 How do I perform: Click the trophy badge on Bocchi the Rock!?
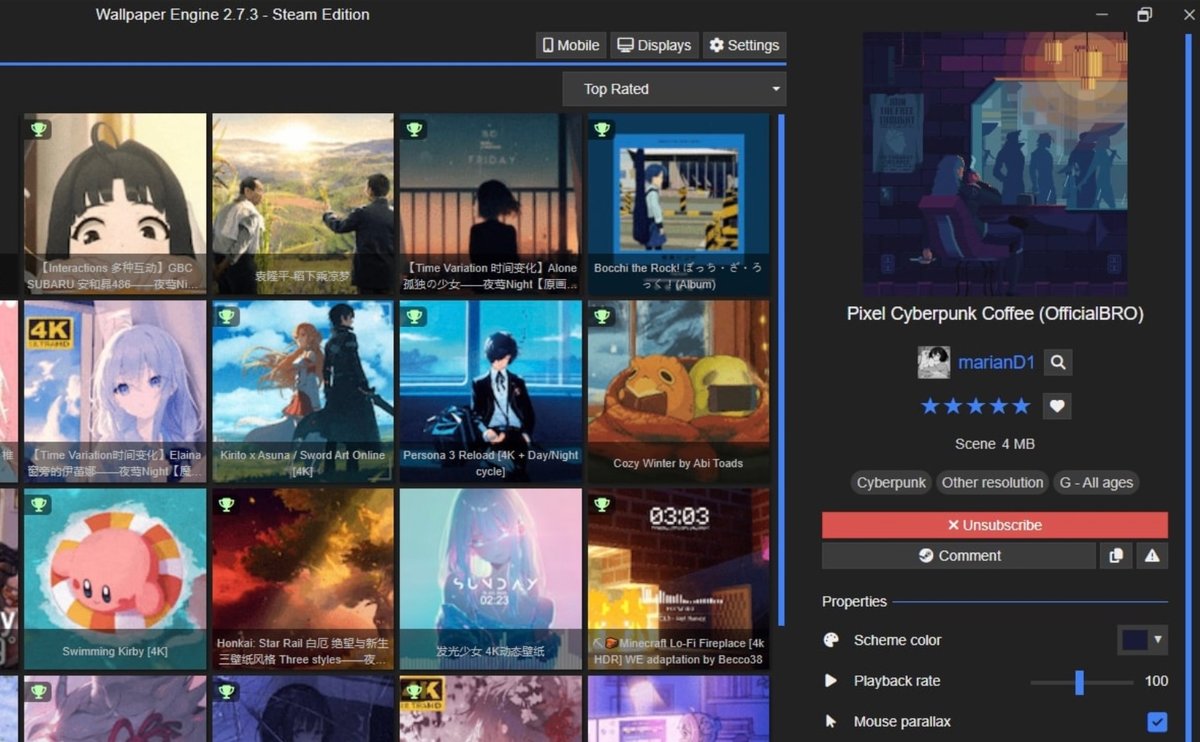(x=602, y=129)
